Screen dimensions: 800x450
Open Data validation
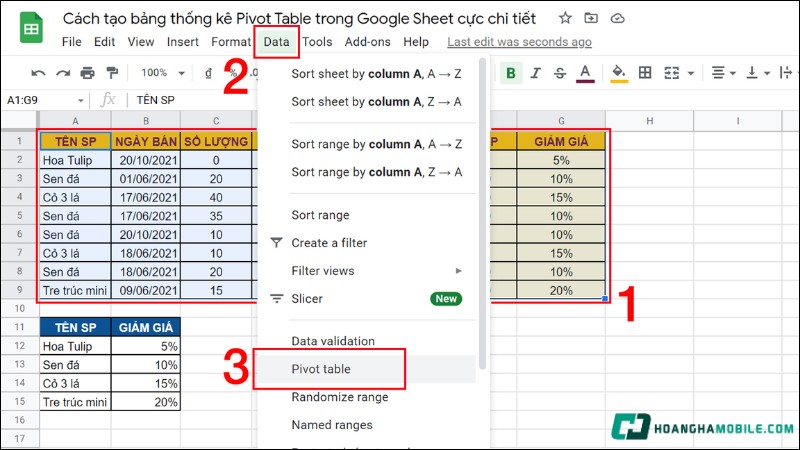(367, 341)
